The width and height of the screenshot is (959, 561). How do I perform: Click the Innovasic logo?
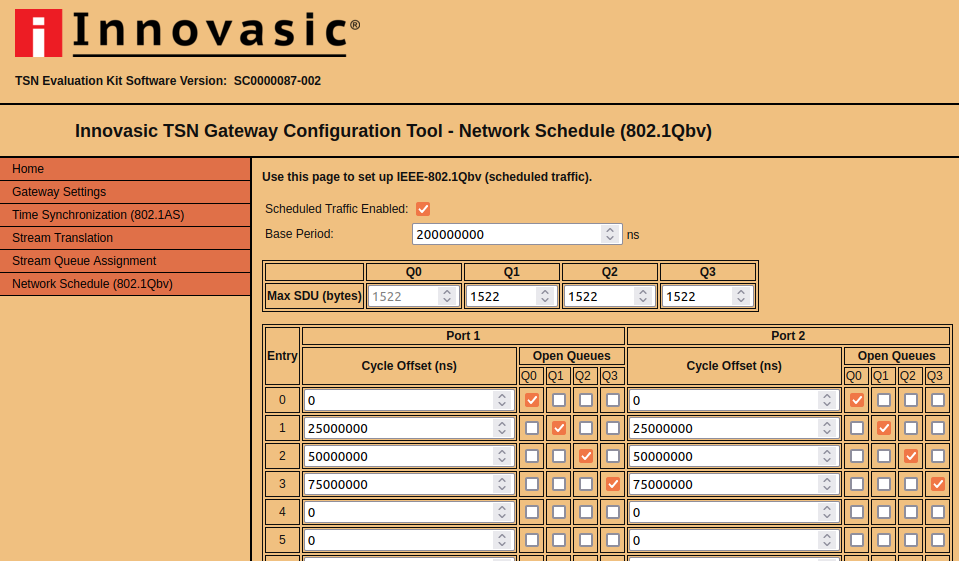click(187, 33)
